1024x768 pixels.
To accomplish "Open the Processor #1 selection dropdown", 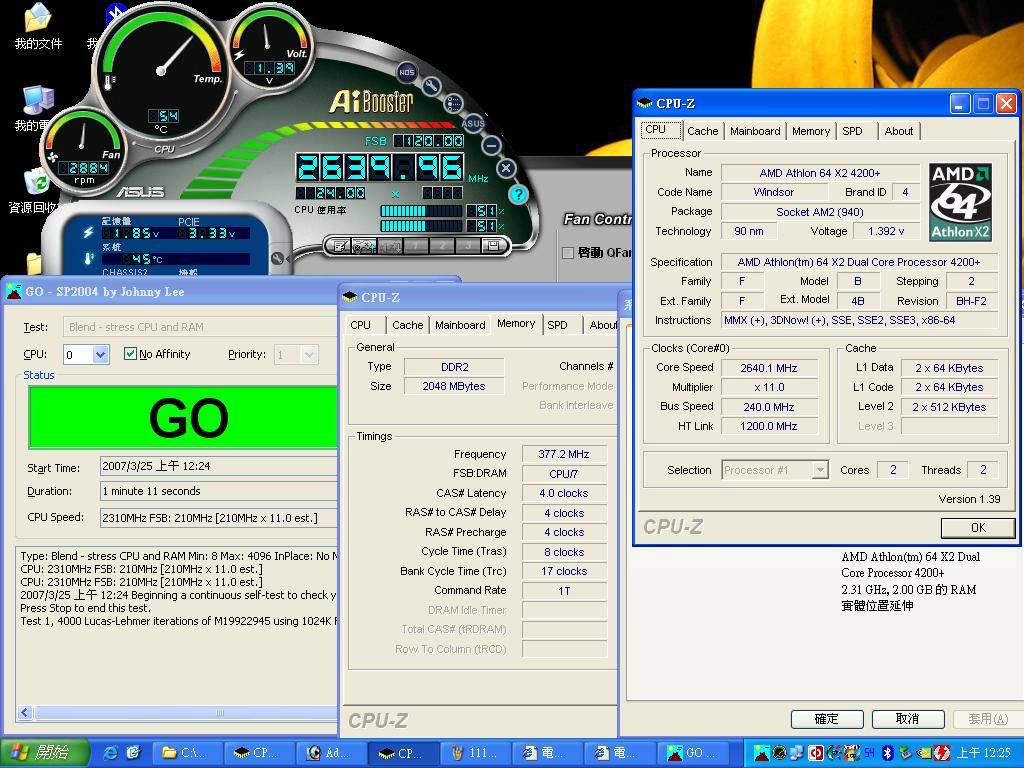I will click(820, 470).
